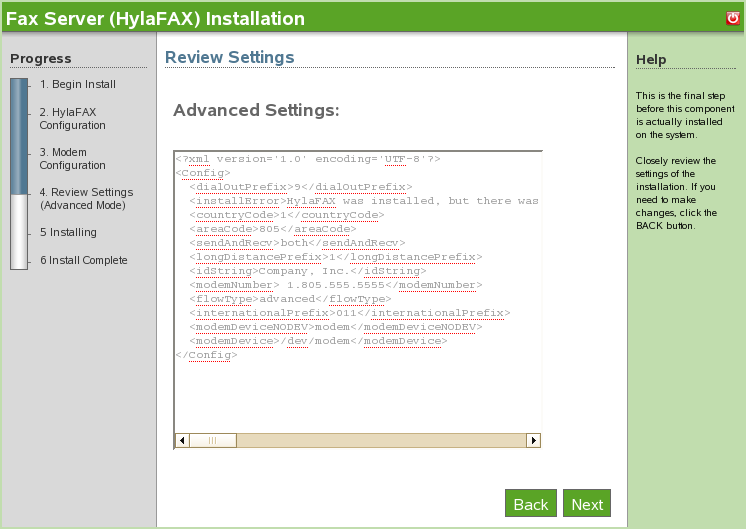
Task: Select the '1. Begin Install' progress step
Action: pos(78,84)
